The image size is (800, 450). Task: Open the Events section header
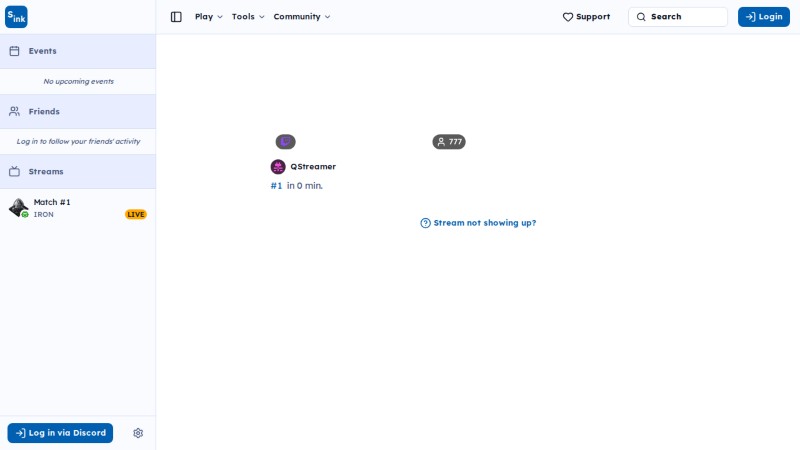click(x=78, y=51)
